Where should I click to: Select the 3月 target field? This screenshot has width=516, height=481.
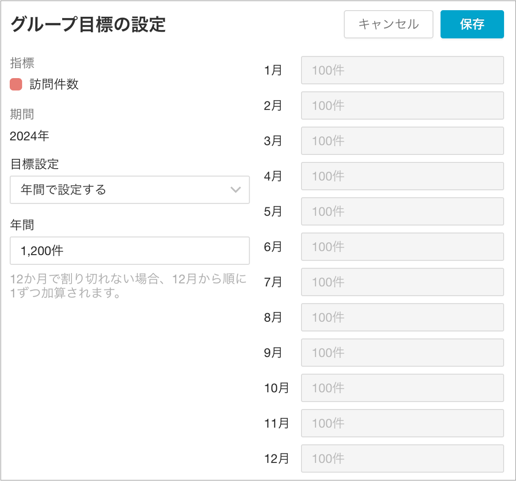(x=402, y=141)
